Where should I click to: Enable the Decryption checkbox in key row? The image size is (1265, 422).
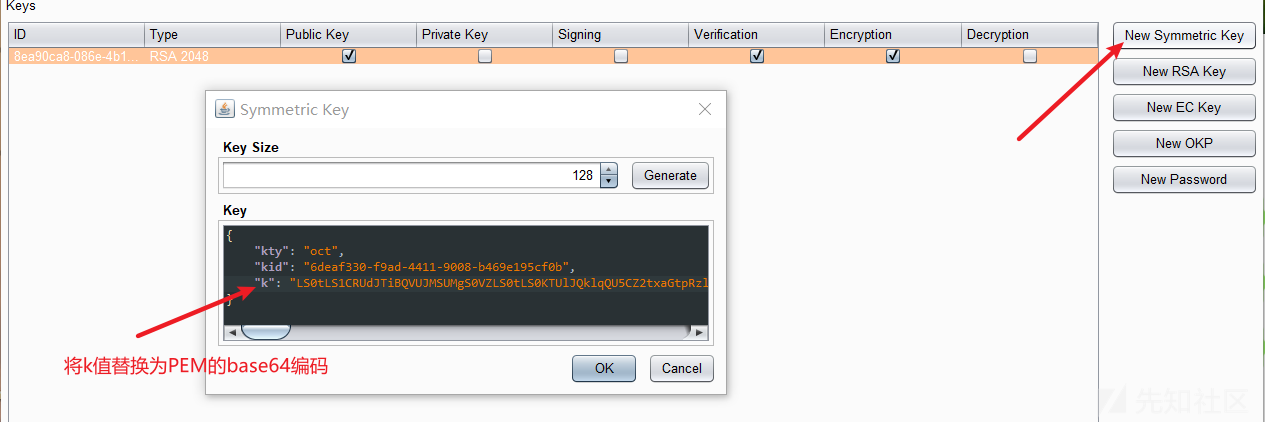(x=1030, y=57)
